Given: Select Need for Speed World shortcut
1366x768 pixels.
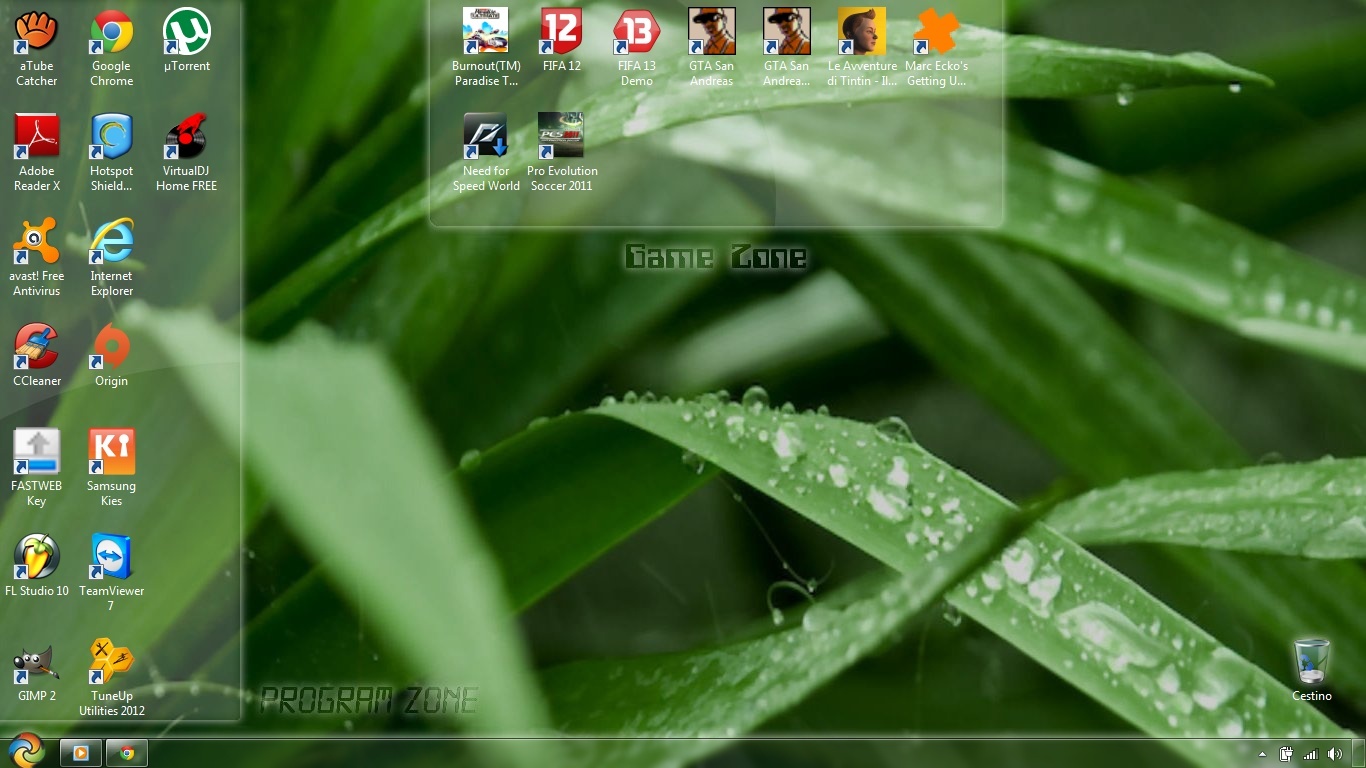Looking at the screenshot, I should [486, 153].
